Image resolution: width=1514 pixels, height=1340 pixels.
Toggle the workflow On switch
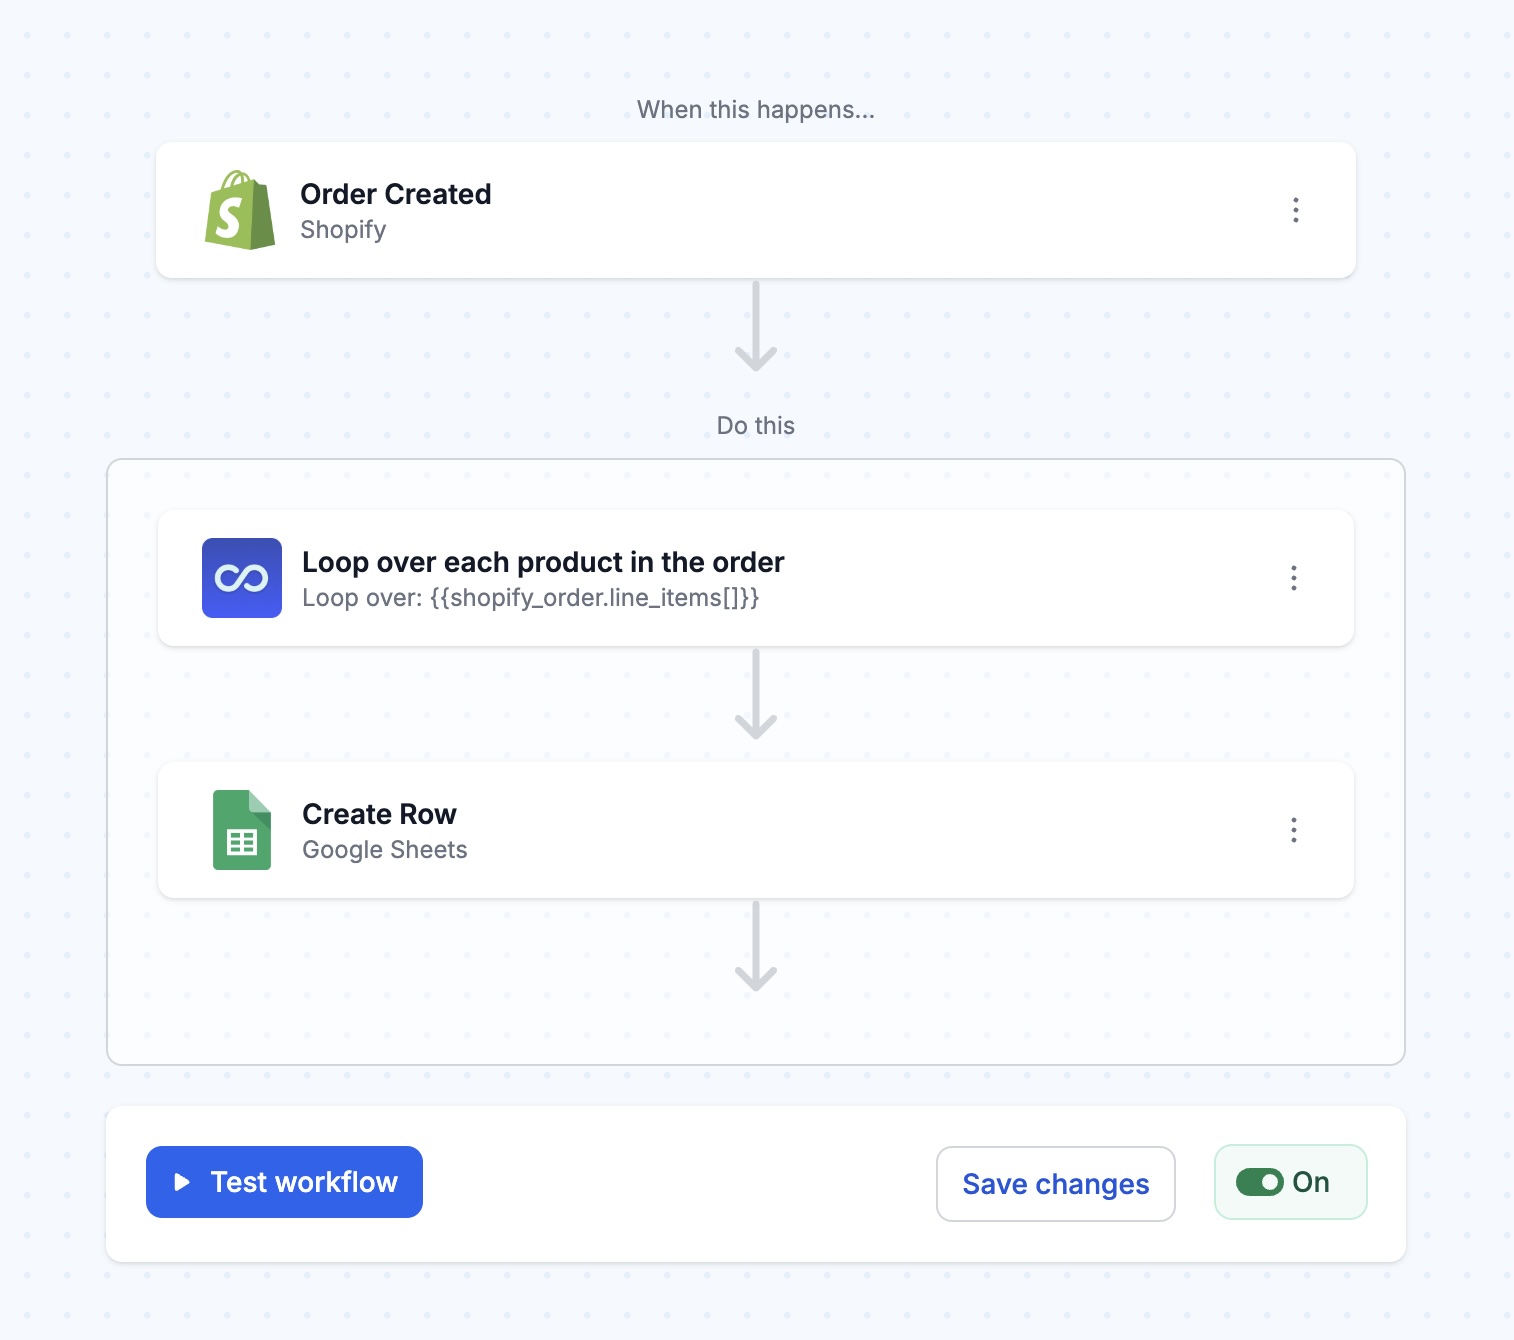1259,1182
